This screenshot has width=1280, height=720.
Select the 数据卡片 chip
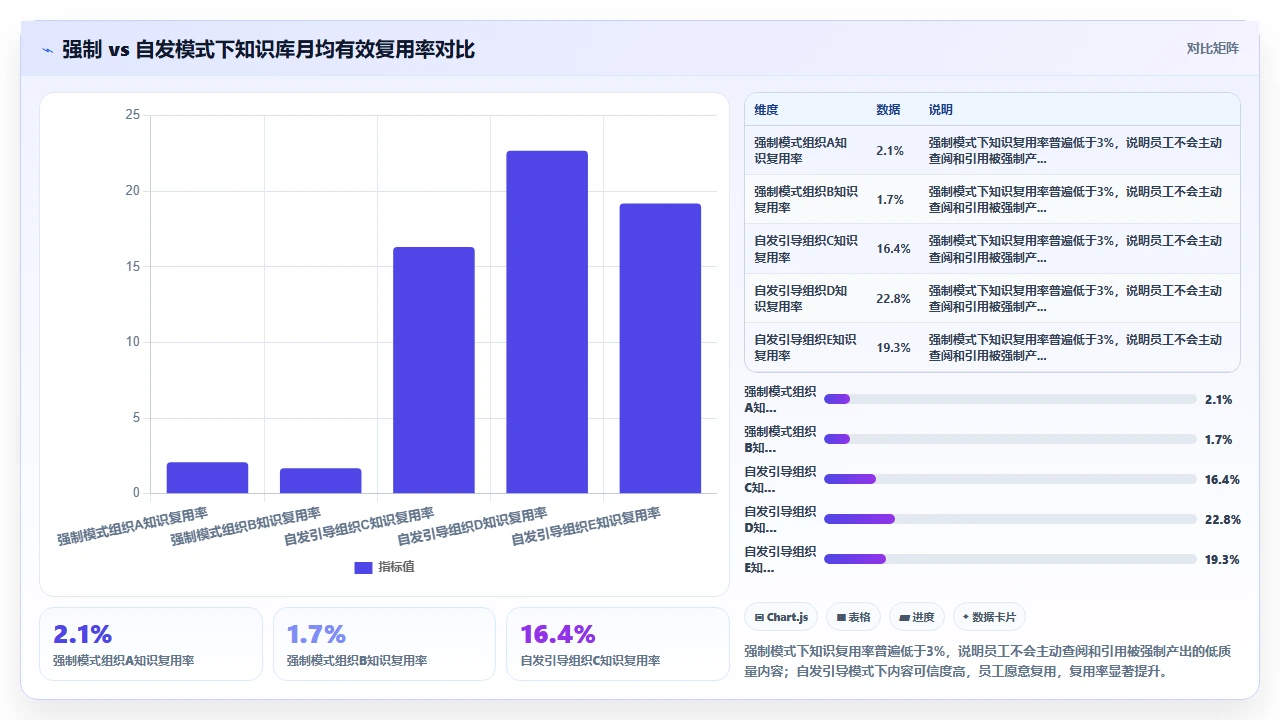pos(990,617)
